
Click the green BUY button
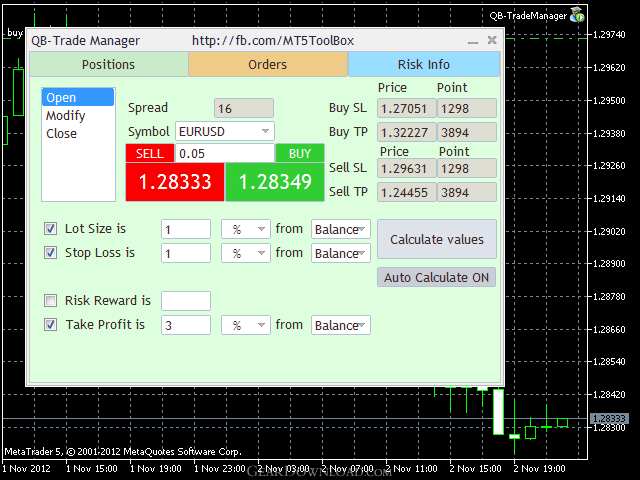pos(300,153)
